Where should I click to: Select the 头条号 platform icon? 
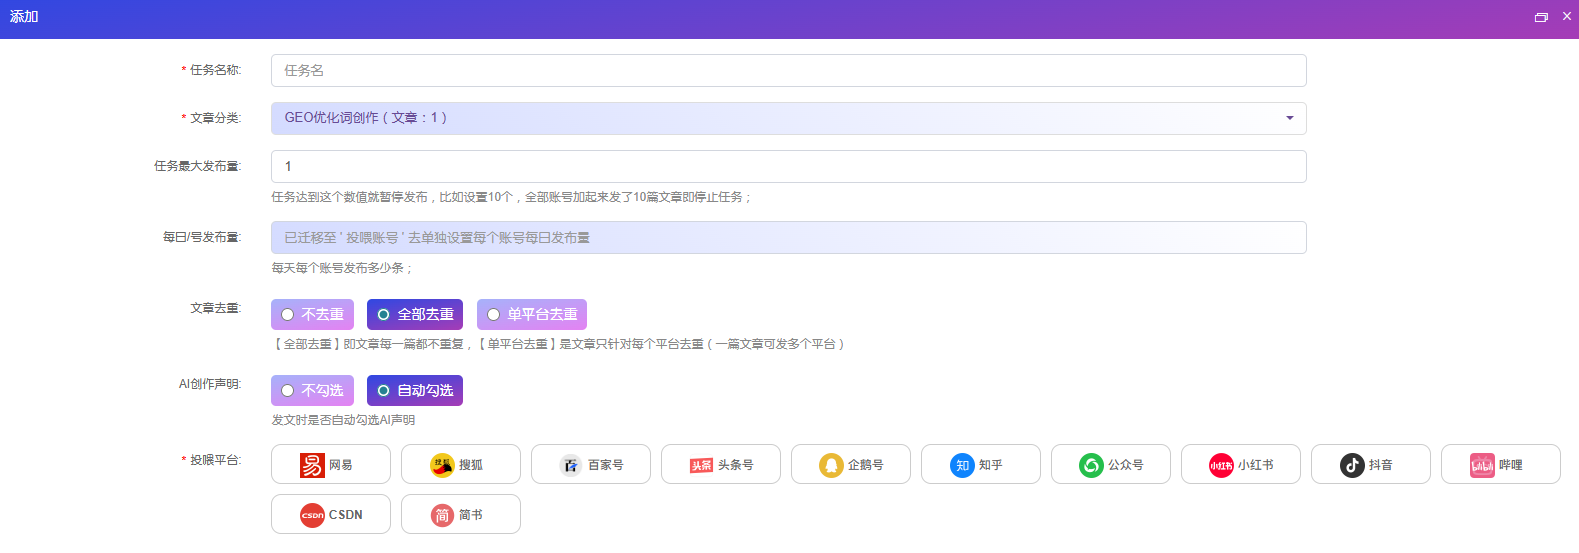click(701, 465)
